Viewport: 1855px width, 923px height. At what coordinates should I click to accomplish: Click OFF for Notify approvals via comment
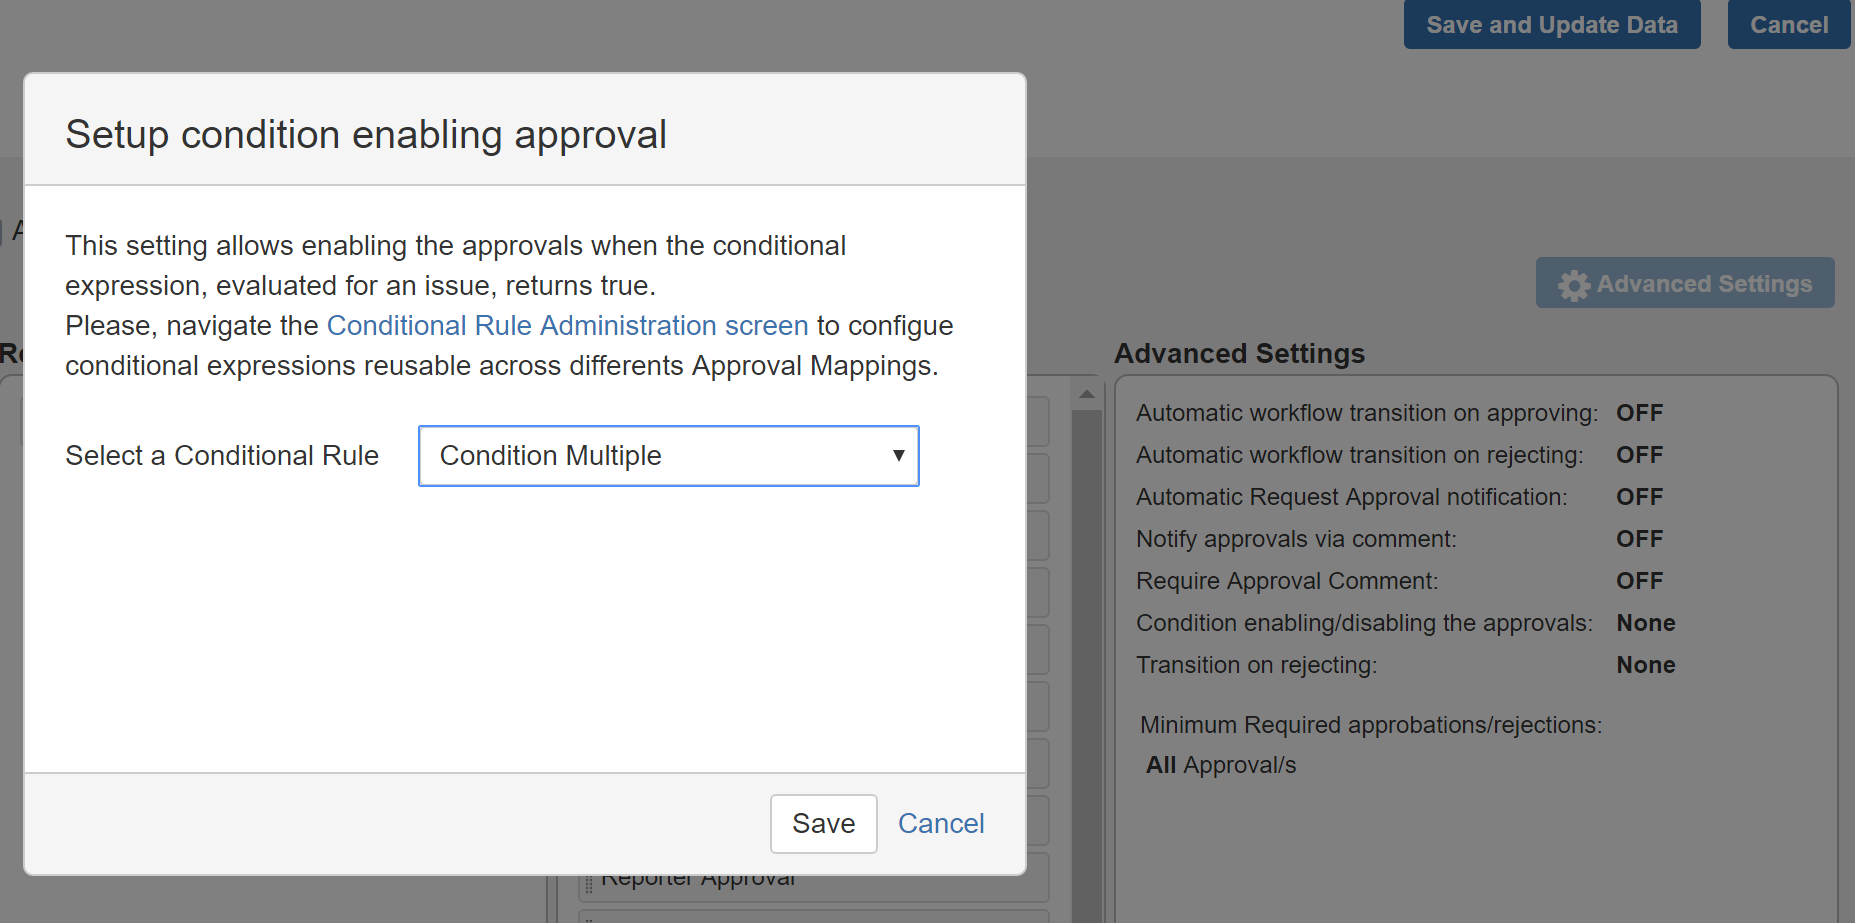tap(1639, 539)
